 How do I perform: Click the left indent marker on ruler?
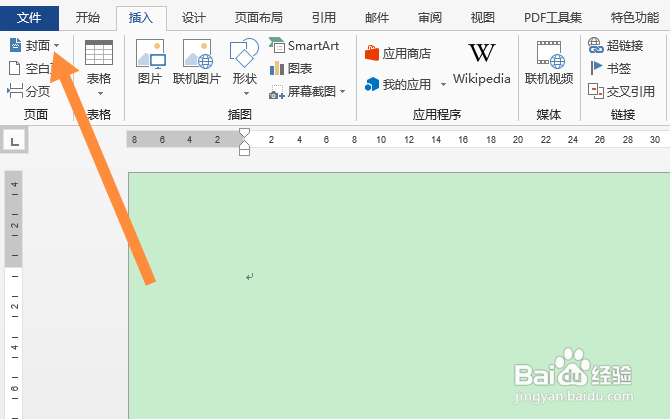244,151
